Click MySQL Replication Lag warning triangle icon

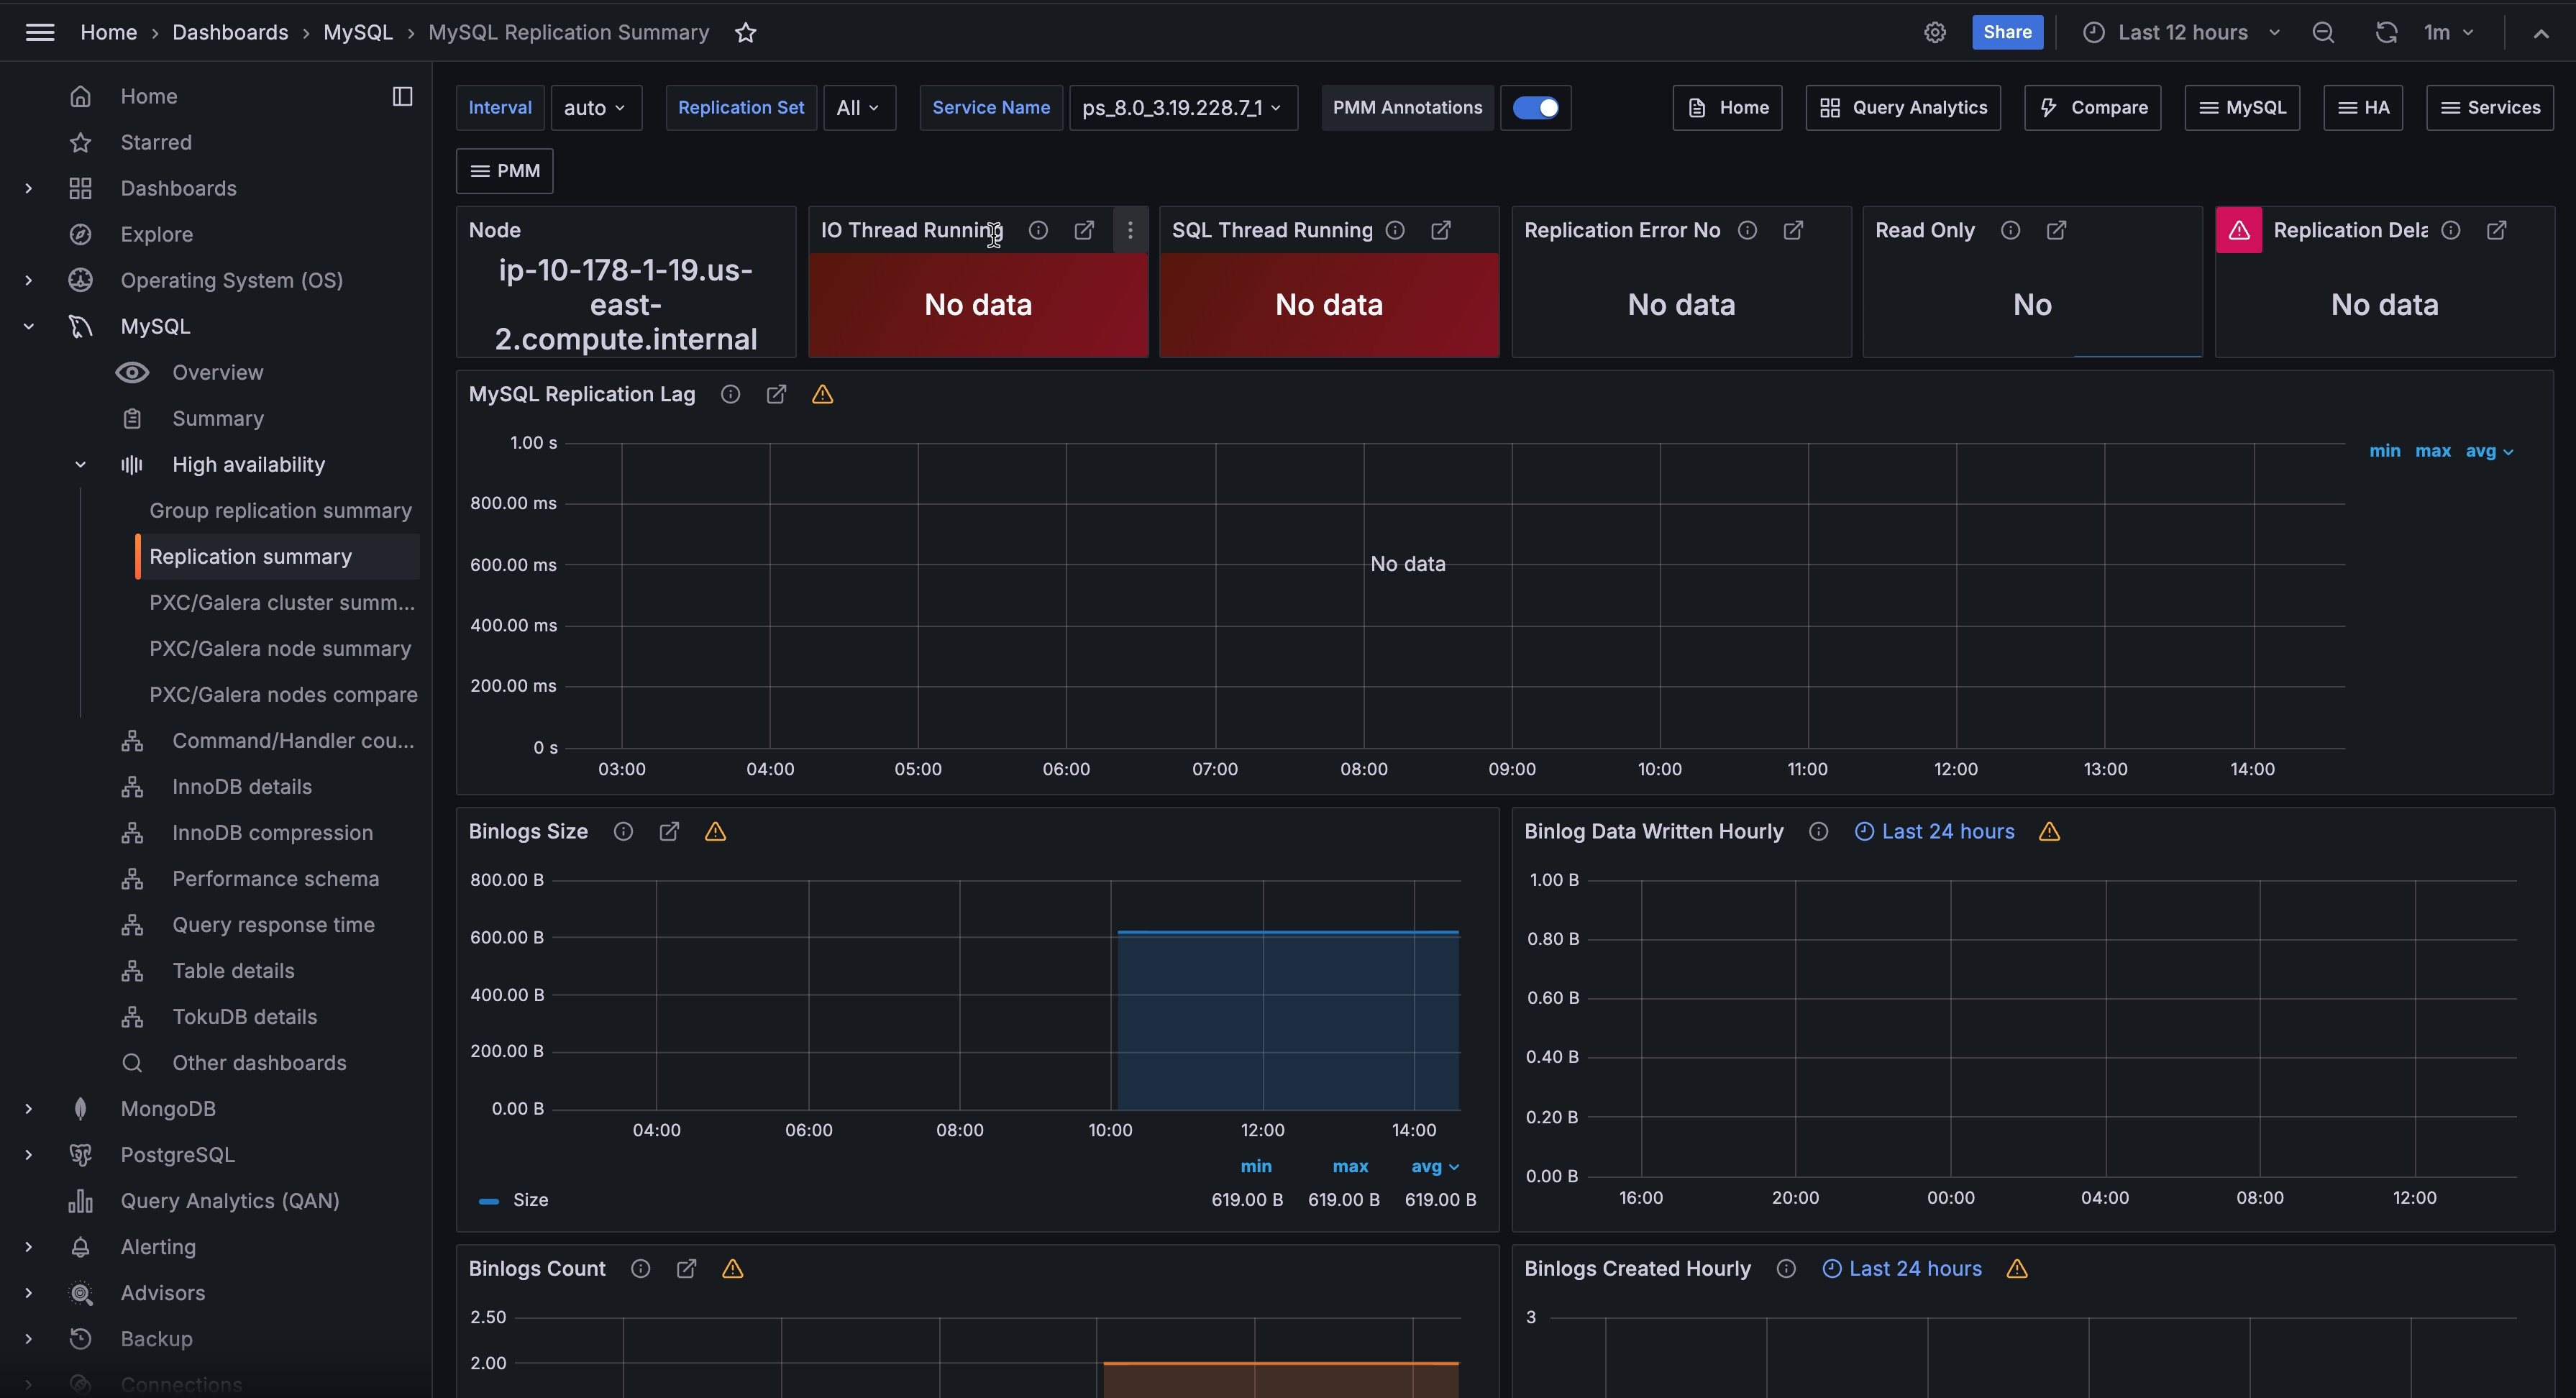(x=822, y=395)
